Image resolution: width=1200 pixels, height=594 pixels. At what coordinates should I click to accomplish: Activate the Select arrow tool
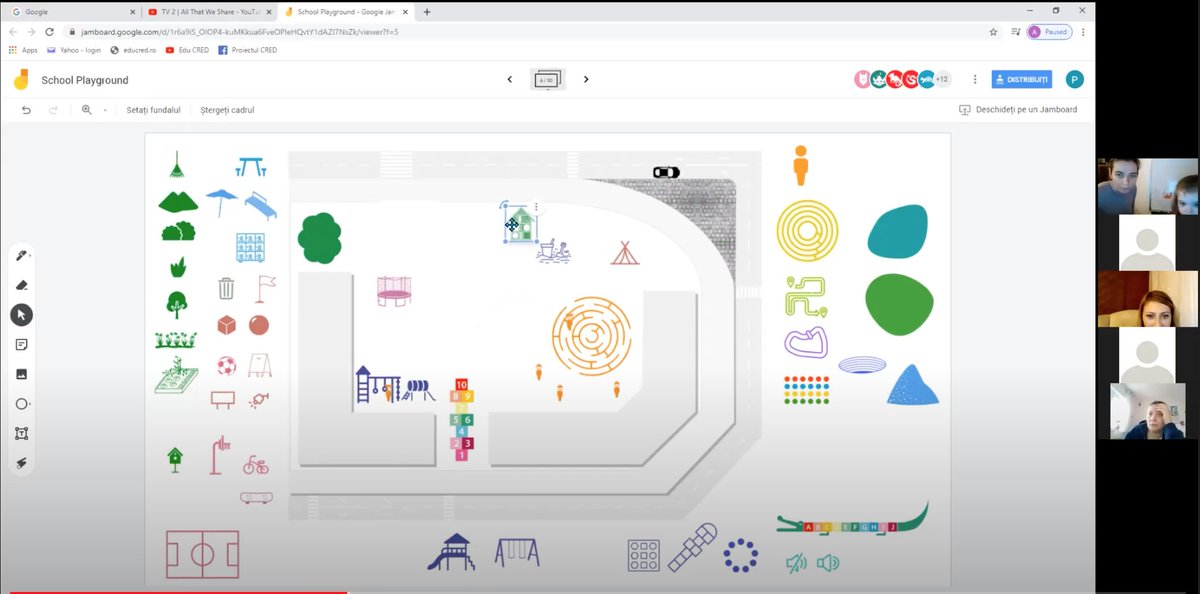21,315
